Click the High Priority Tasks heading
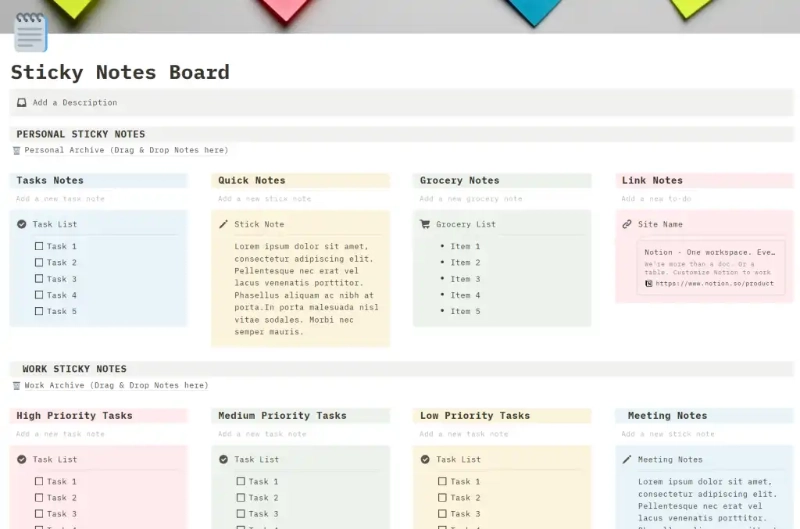Viewport: 800px width, 529px height. tap(74, 416)
